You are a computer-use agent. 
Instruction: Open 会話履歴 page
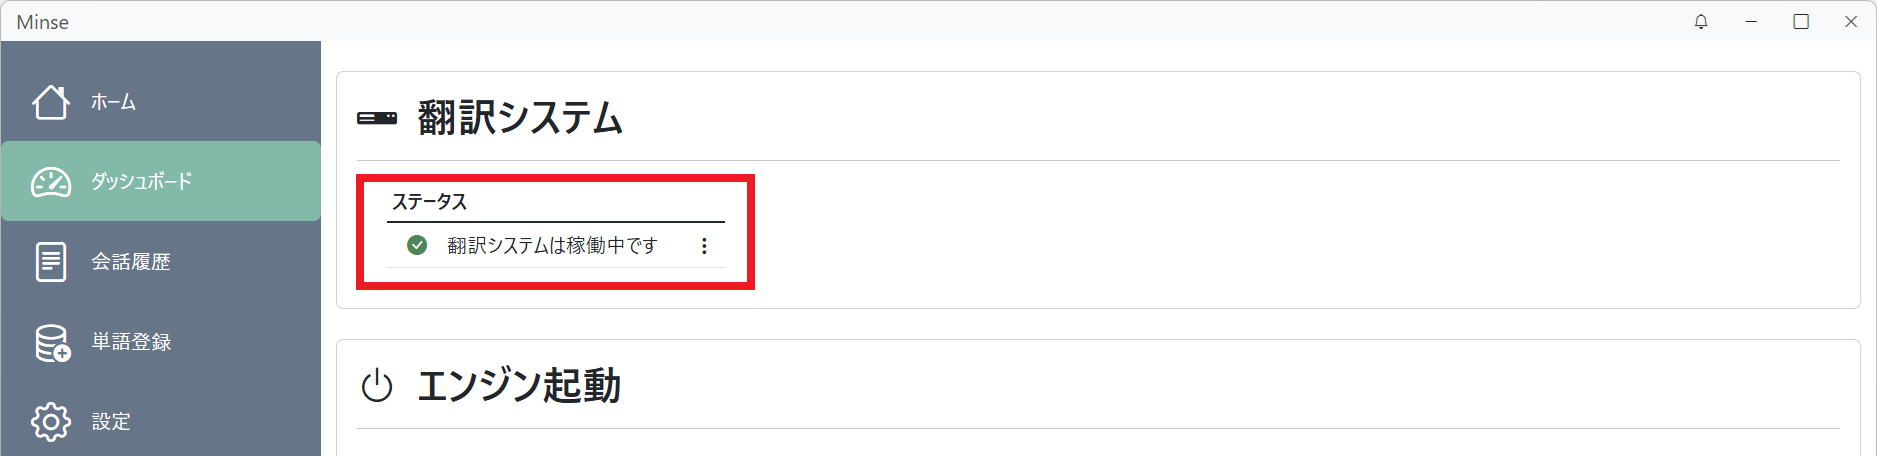coord(131,262)
